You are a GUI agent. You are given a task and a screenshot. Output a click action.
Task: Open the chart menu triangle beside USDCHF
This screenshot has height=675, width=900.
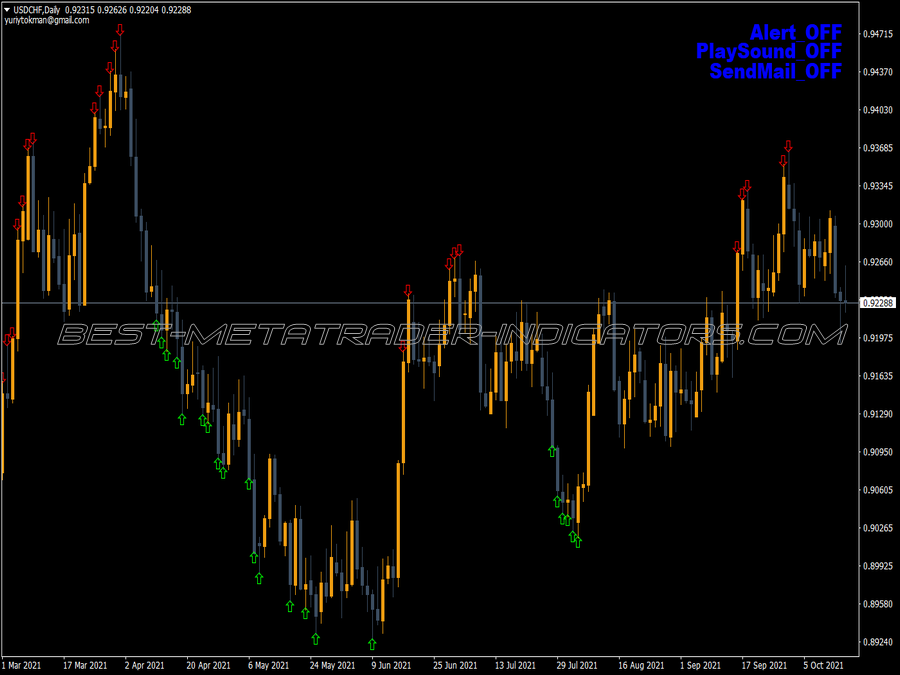pyautogui.click(x=7, y=10)
